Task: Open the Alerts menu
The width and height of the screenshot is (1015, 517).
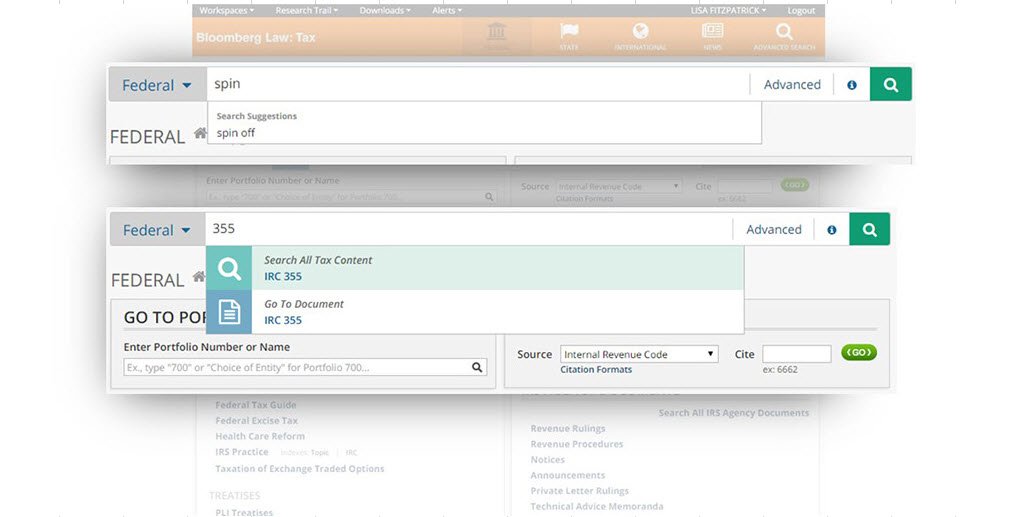Action: point(447,10)
